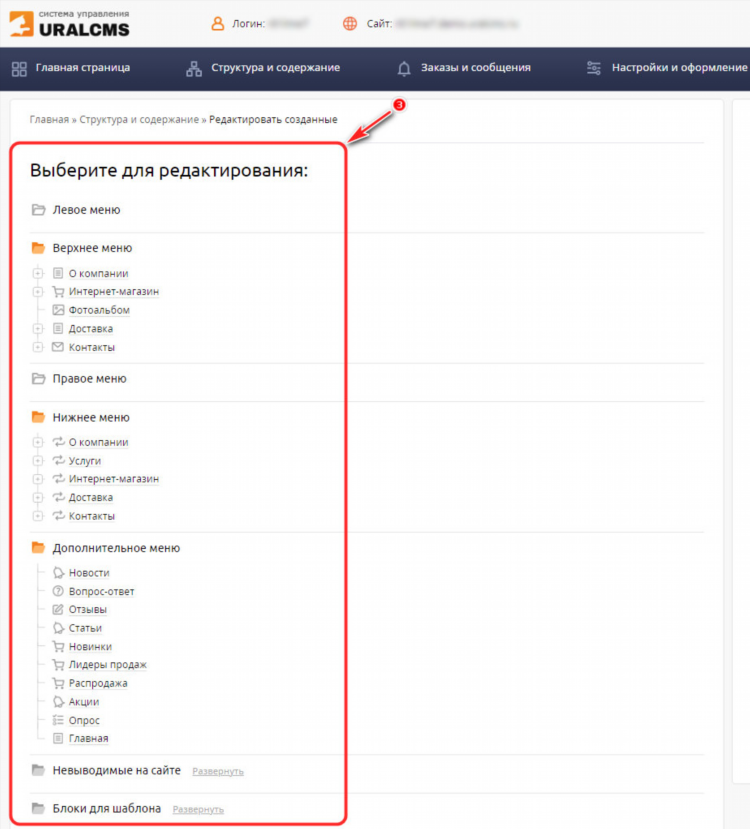Click the Блоки для шаблона folder icon
The image size is (750, 829).
coord(38,808)
